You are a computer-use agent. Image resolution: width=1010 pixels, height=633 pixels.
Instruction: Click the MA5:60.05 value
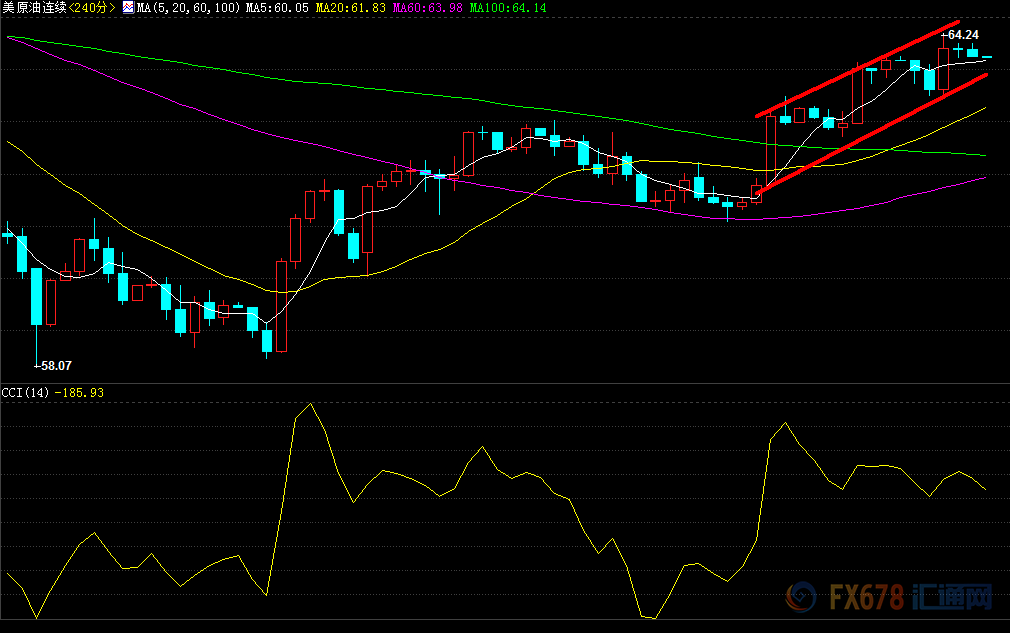click(277, 8)
